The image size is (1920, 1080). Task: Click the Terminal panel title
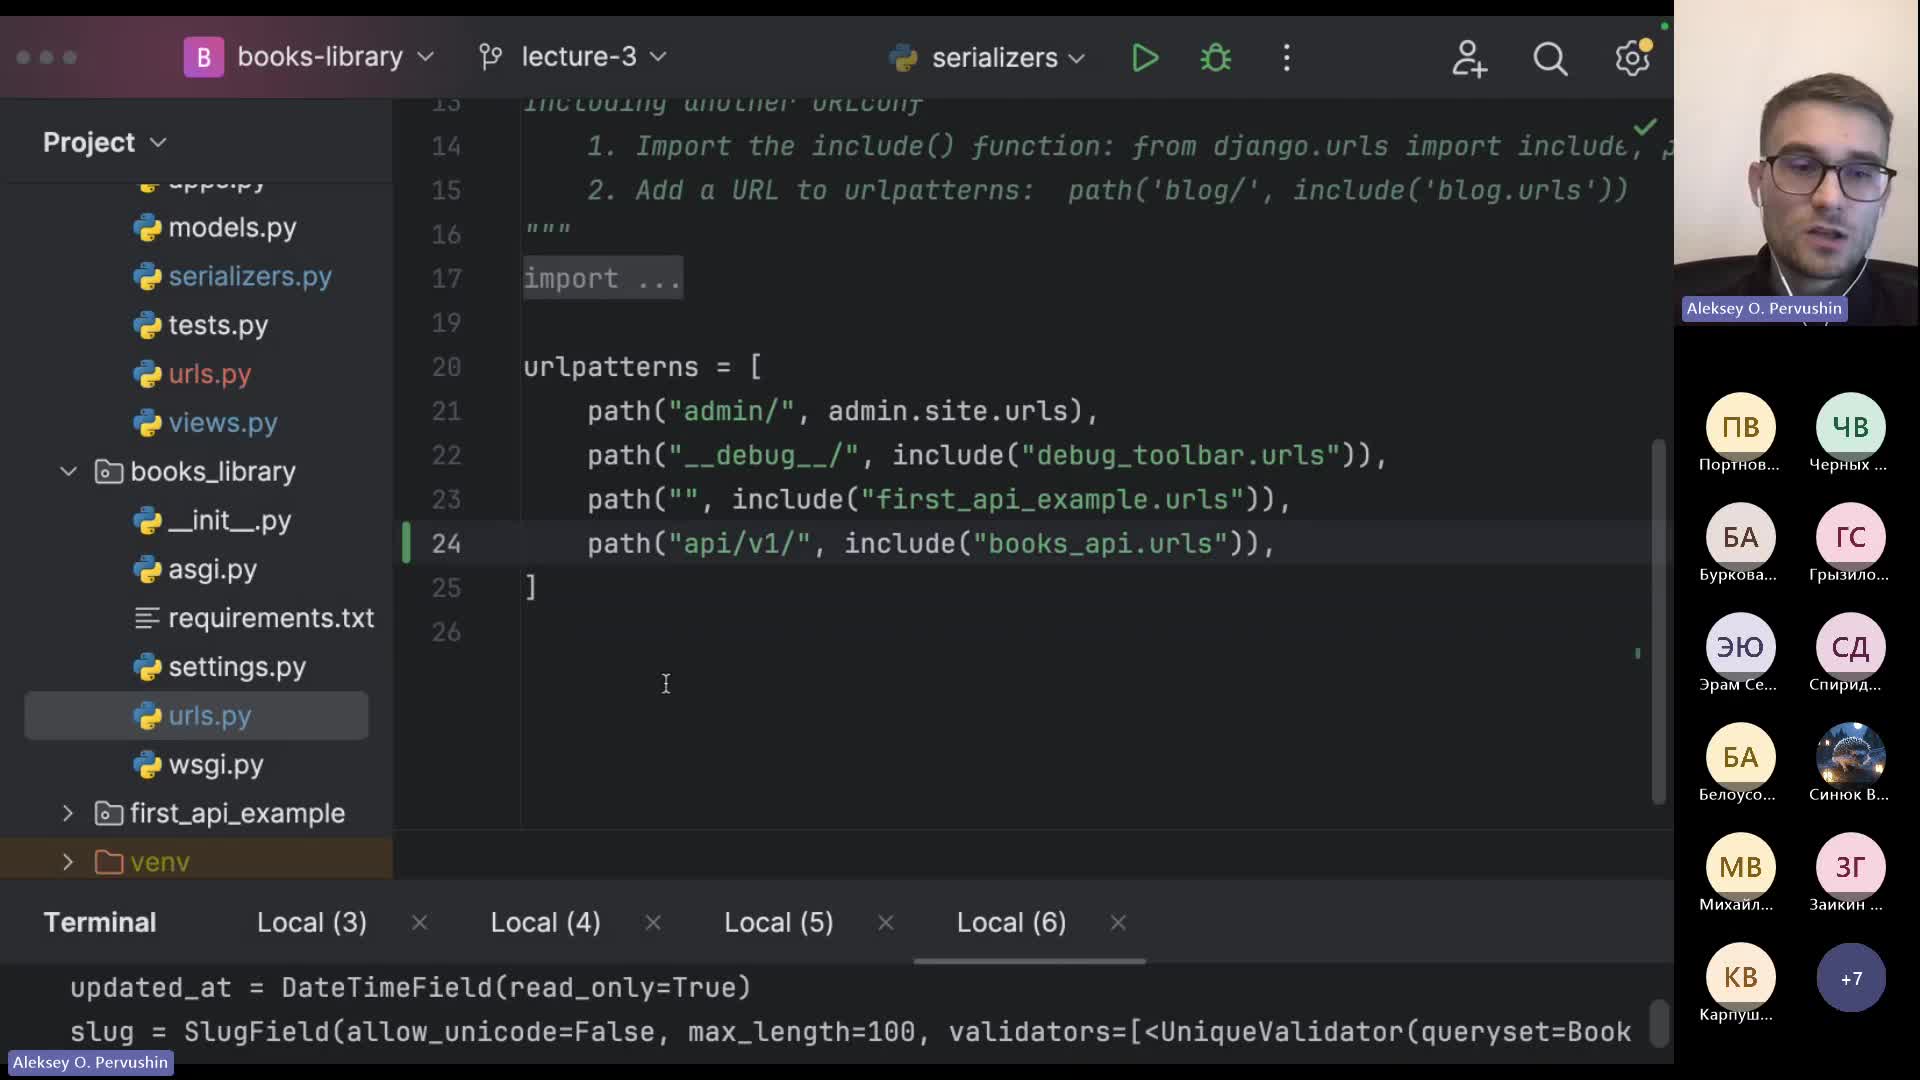[x=100, y=922]
